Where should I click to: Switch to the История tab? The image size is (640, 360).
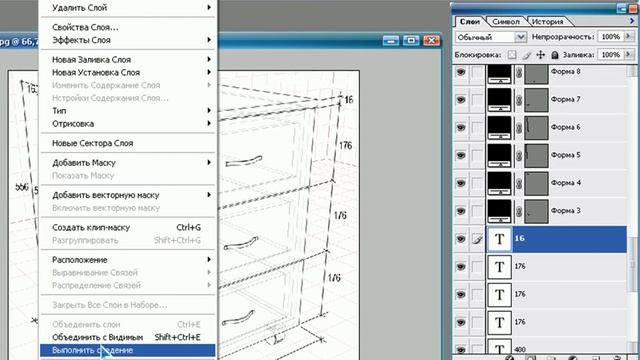[547, 22]
